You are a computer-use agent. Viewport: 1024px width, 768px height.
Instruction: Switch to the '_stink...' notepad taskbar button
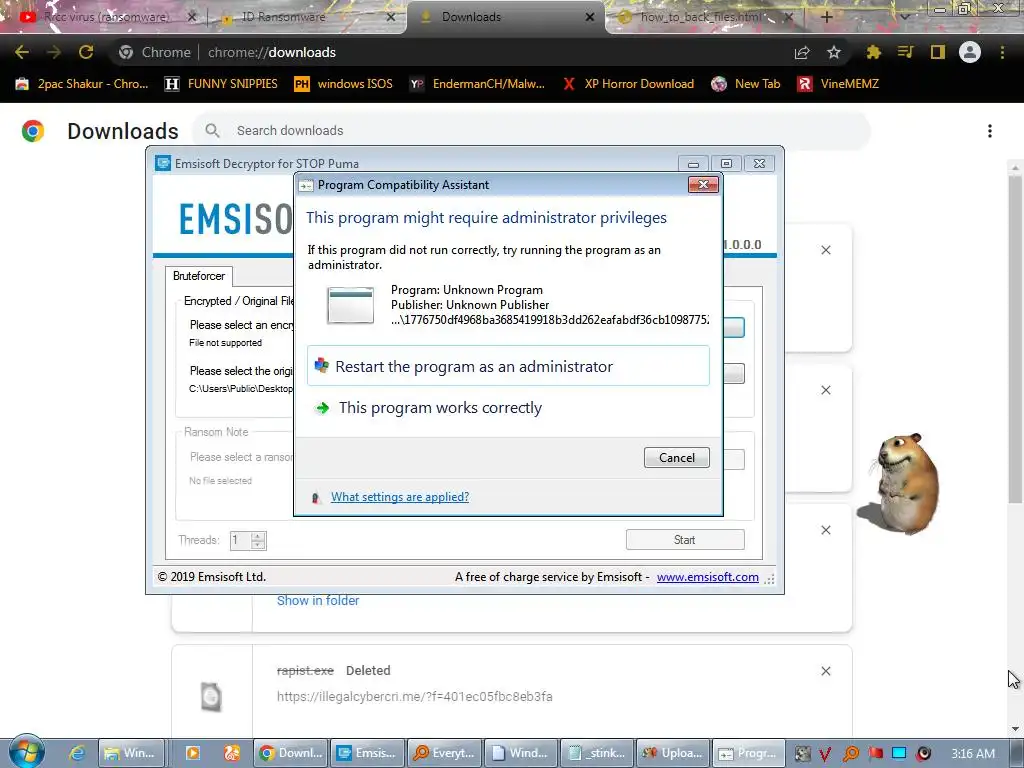point(597,753)
